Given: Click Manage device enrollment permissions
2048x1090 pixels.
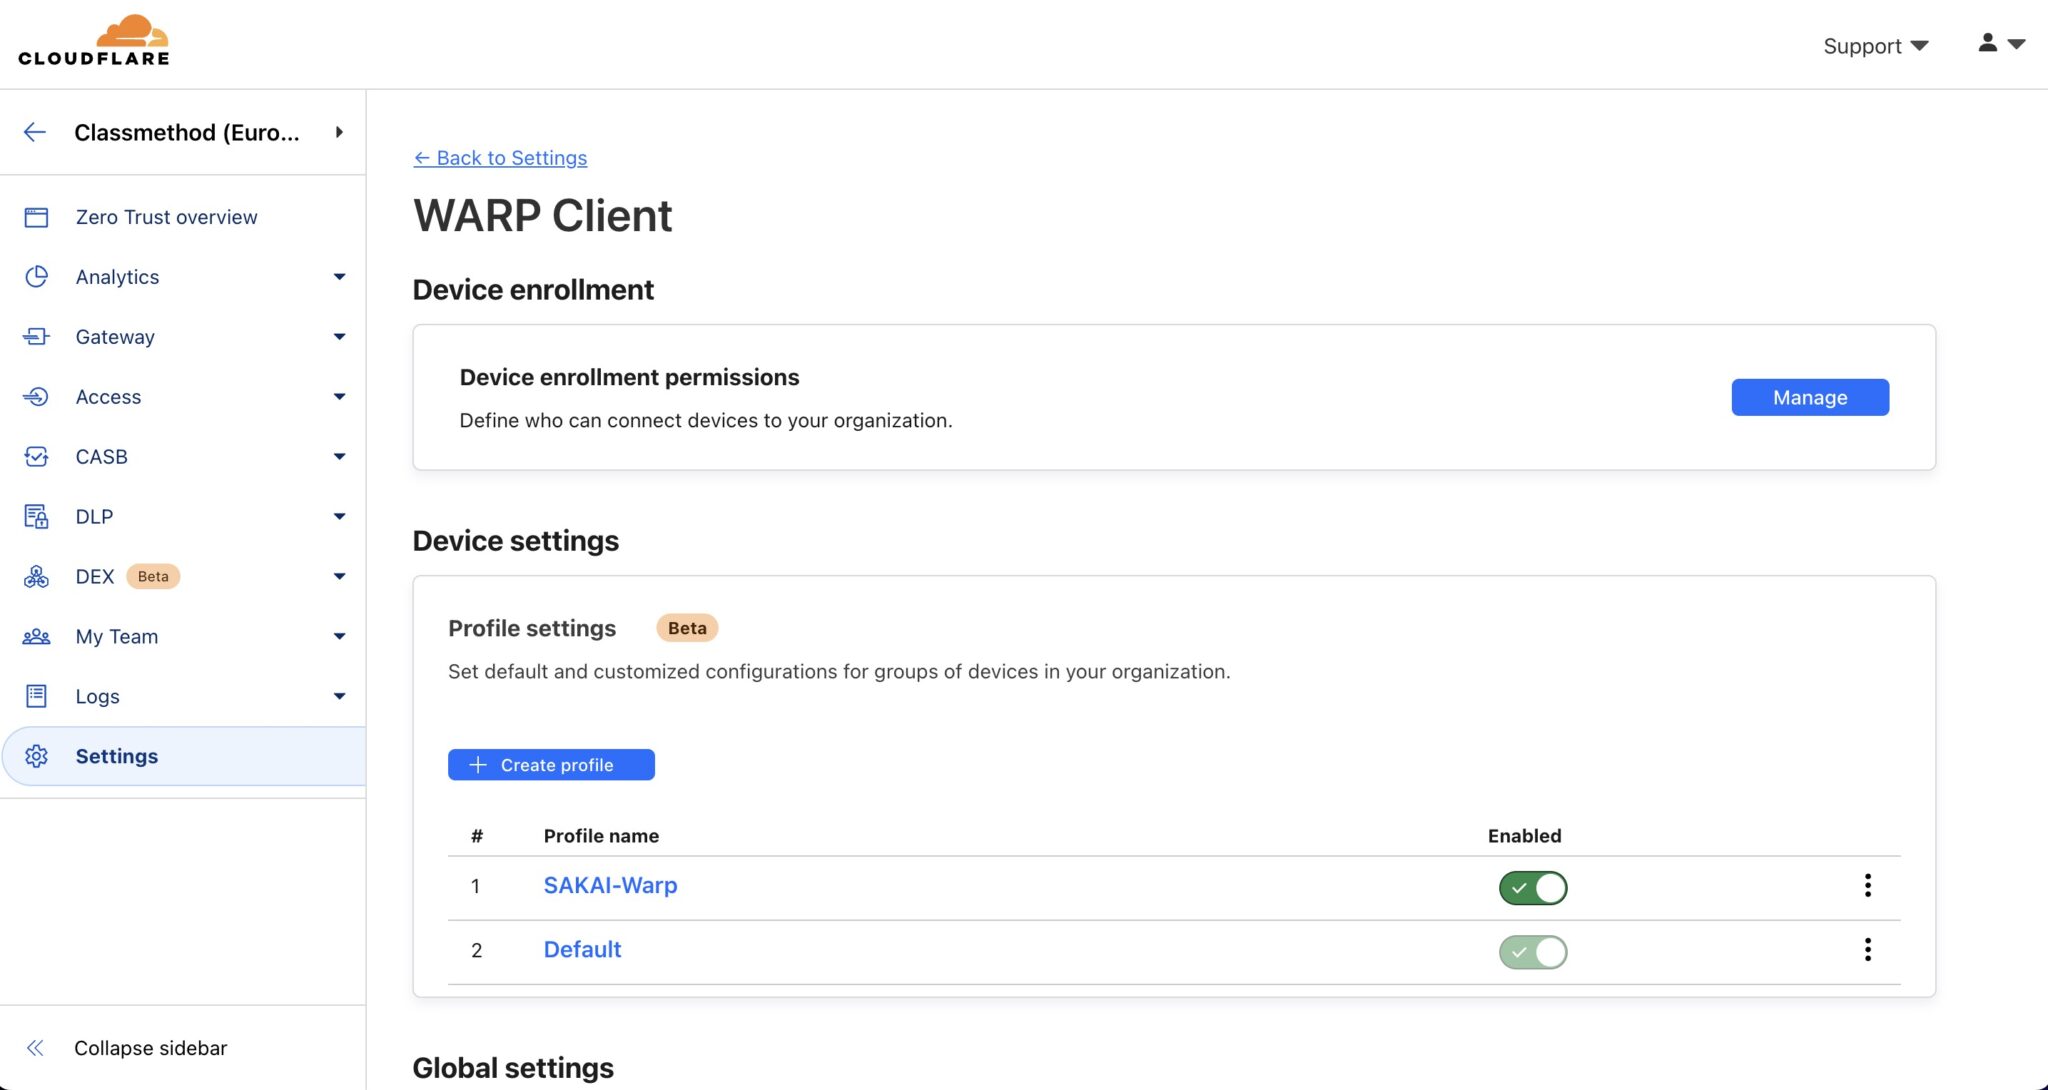Looking at the screenshot, I should click(x=1809, y=397).
